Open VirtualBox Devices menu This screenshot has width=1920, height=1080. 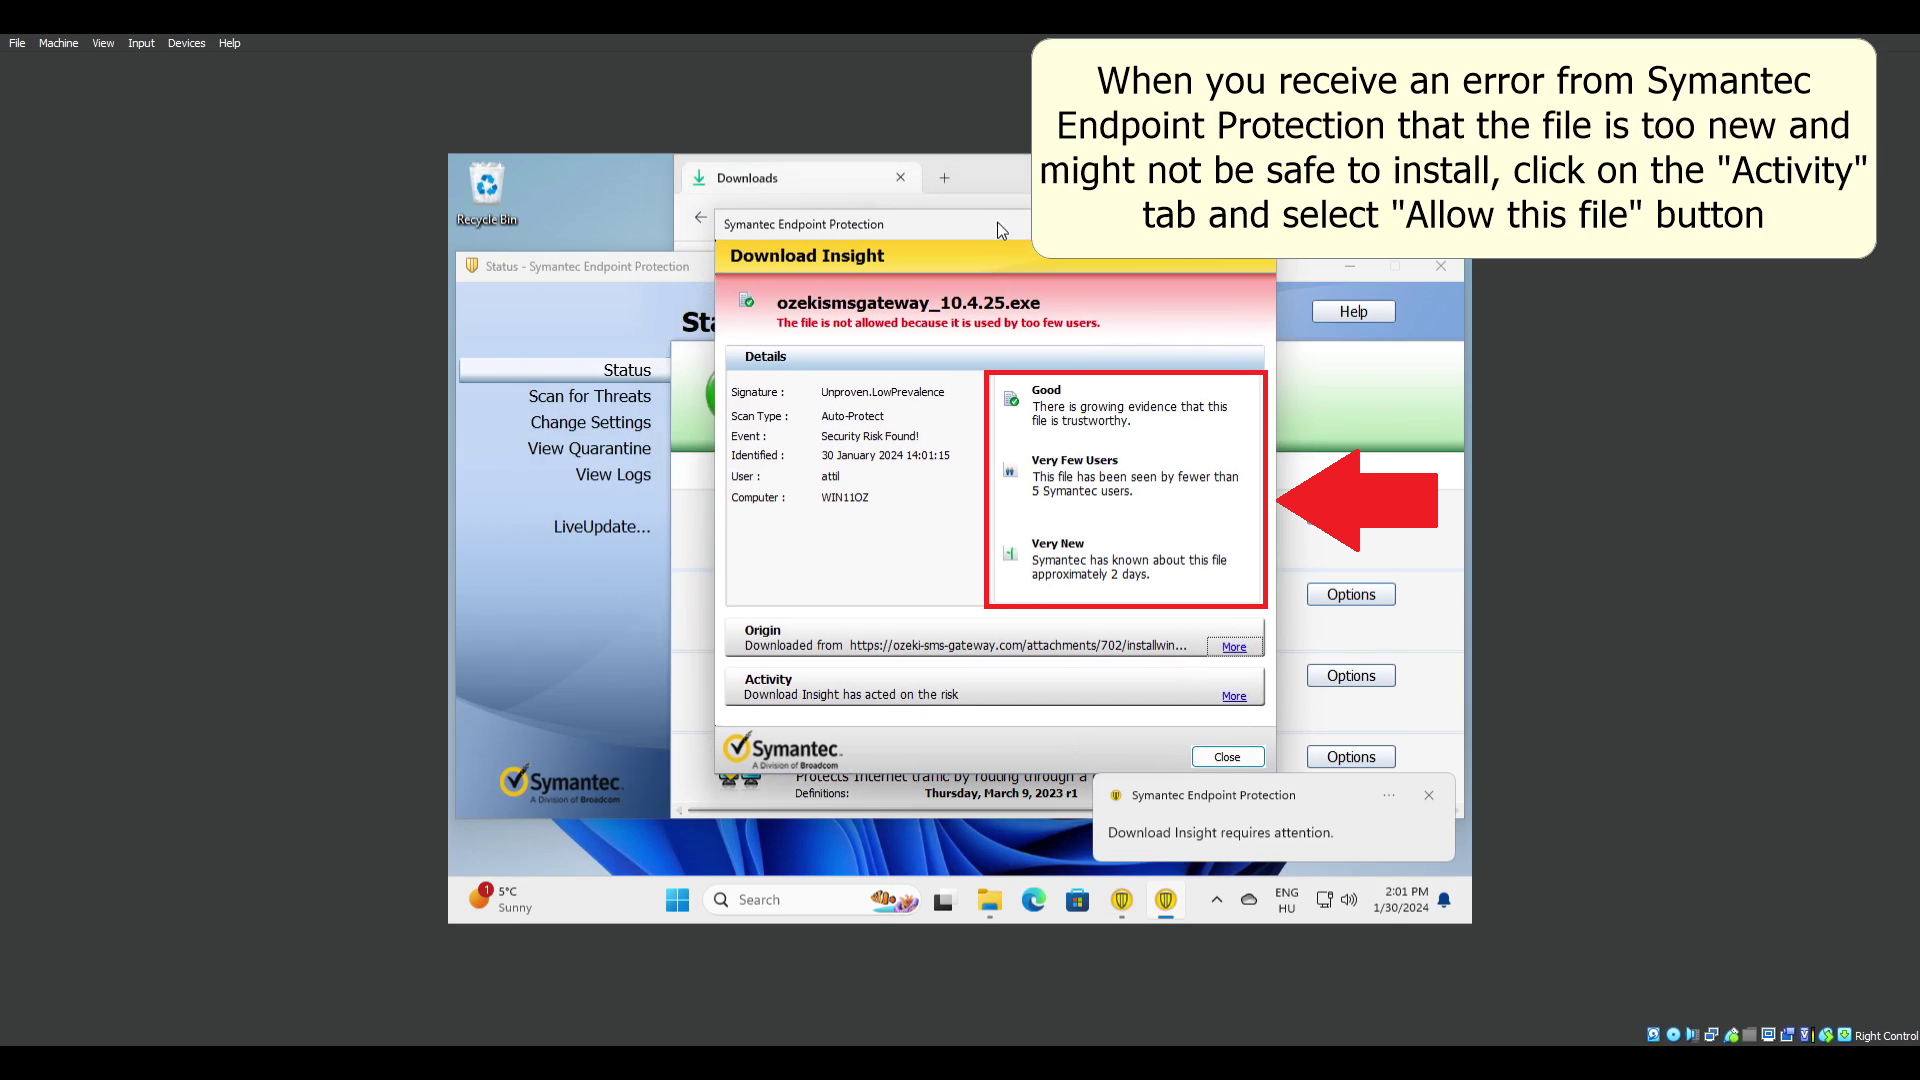pyautogui.click(x=186, y=43)
